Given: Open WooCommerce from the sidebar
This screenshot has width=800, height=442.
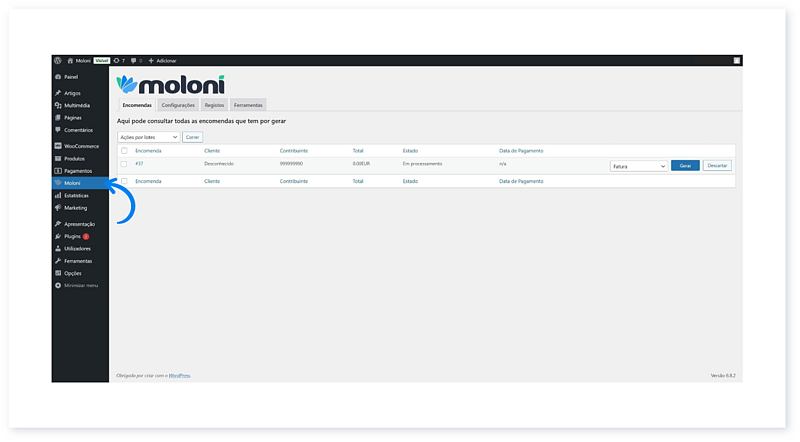Looking at the screenshot, I should [80, 146].
